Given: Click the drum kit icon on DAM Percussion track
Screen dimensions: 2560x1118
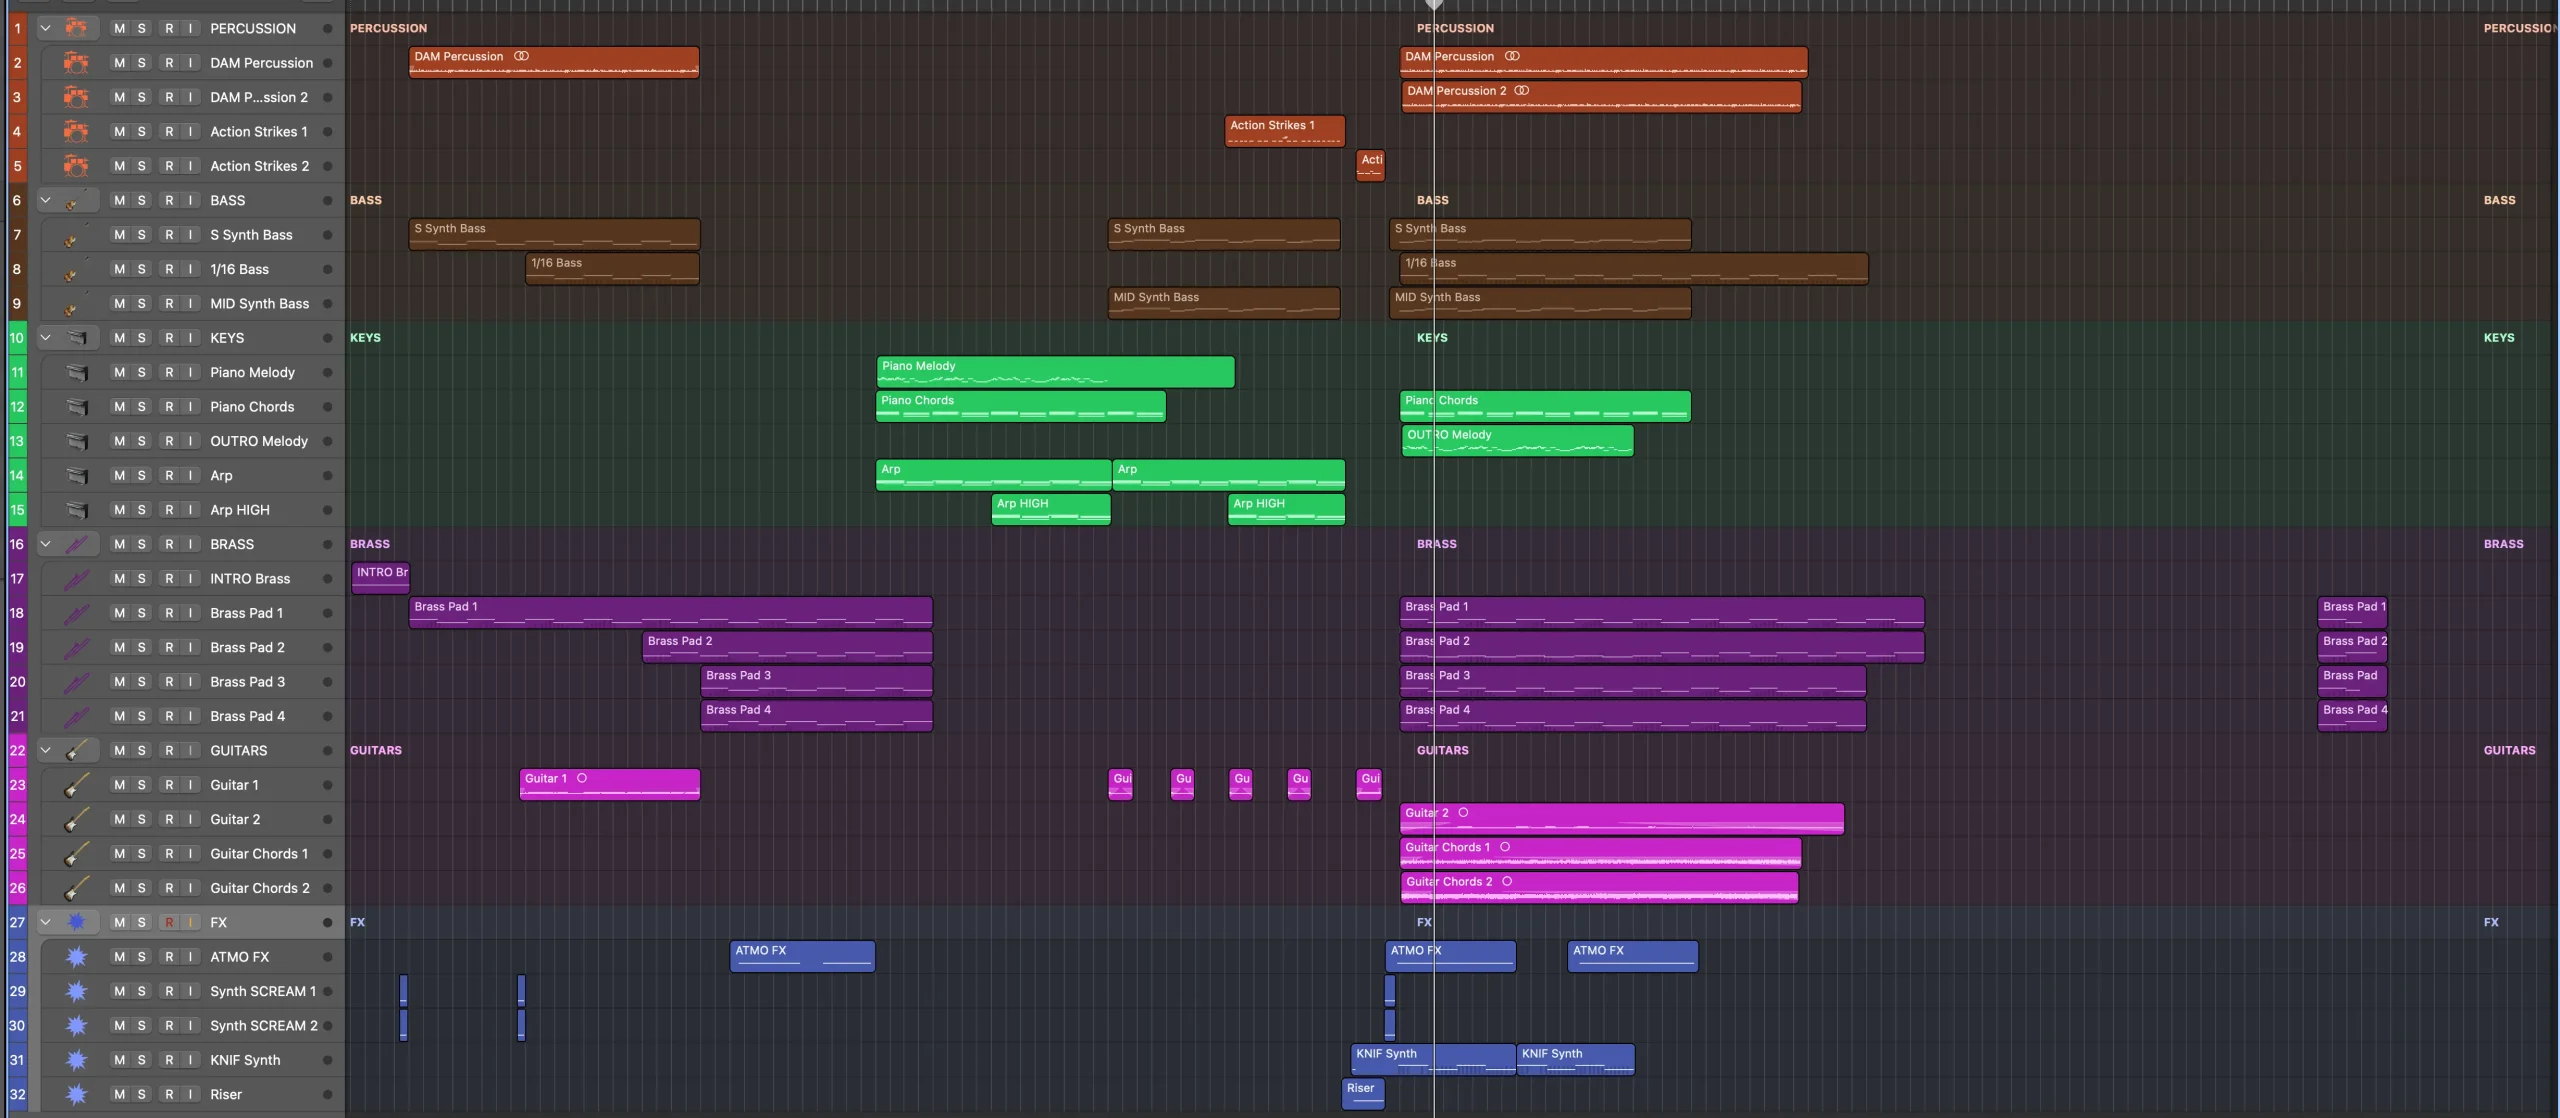Looking at the screenshot, I should click(76, 63).
